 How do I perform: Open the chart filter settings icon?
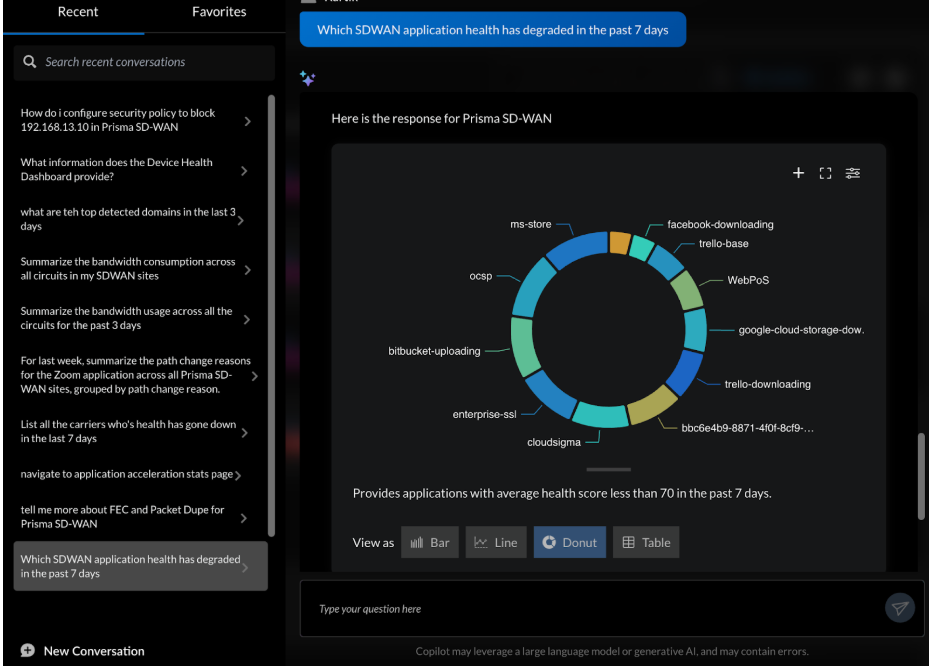852,173
